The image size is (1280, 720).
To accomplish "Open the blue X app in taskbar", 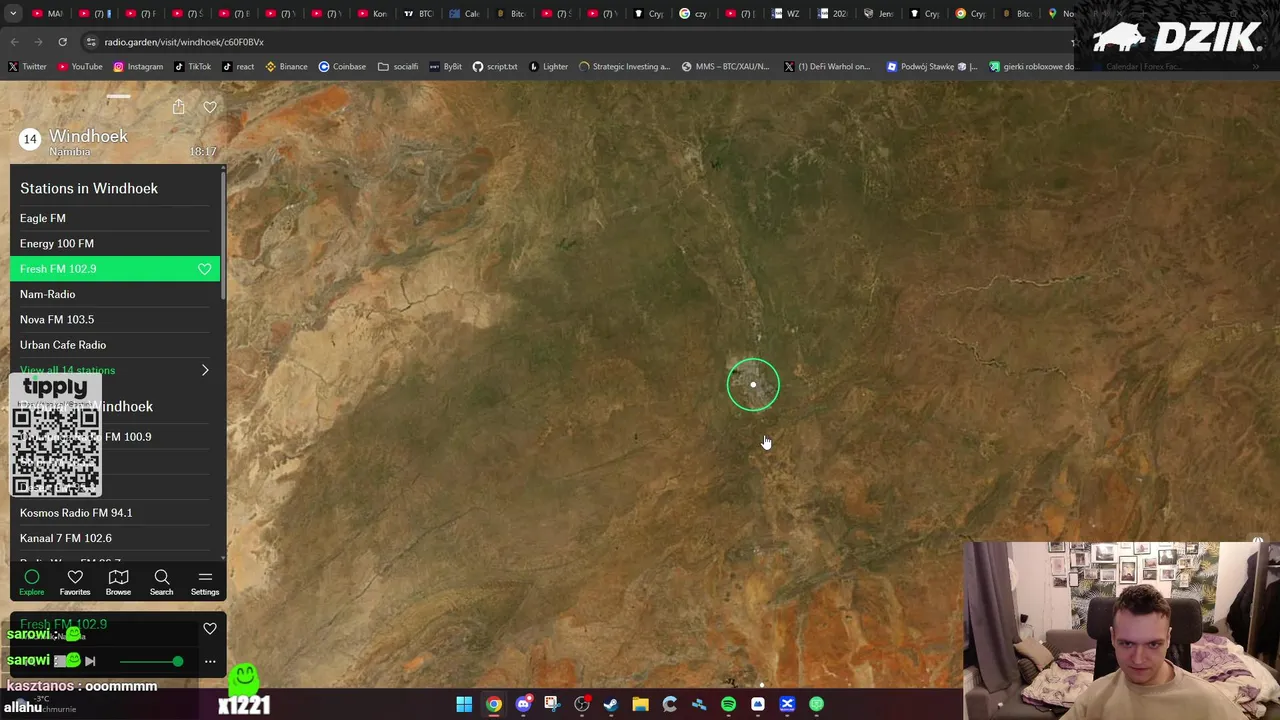I will click(x=787, y=704).
